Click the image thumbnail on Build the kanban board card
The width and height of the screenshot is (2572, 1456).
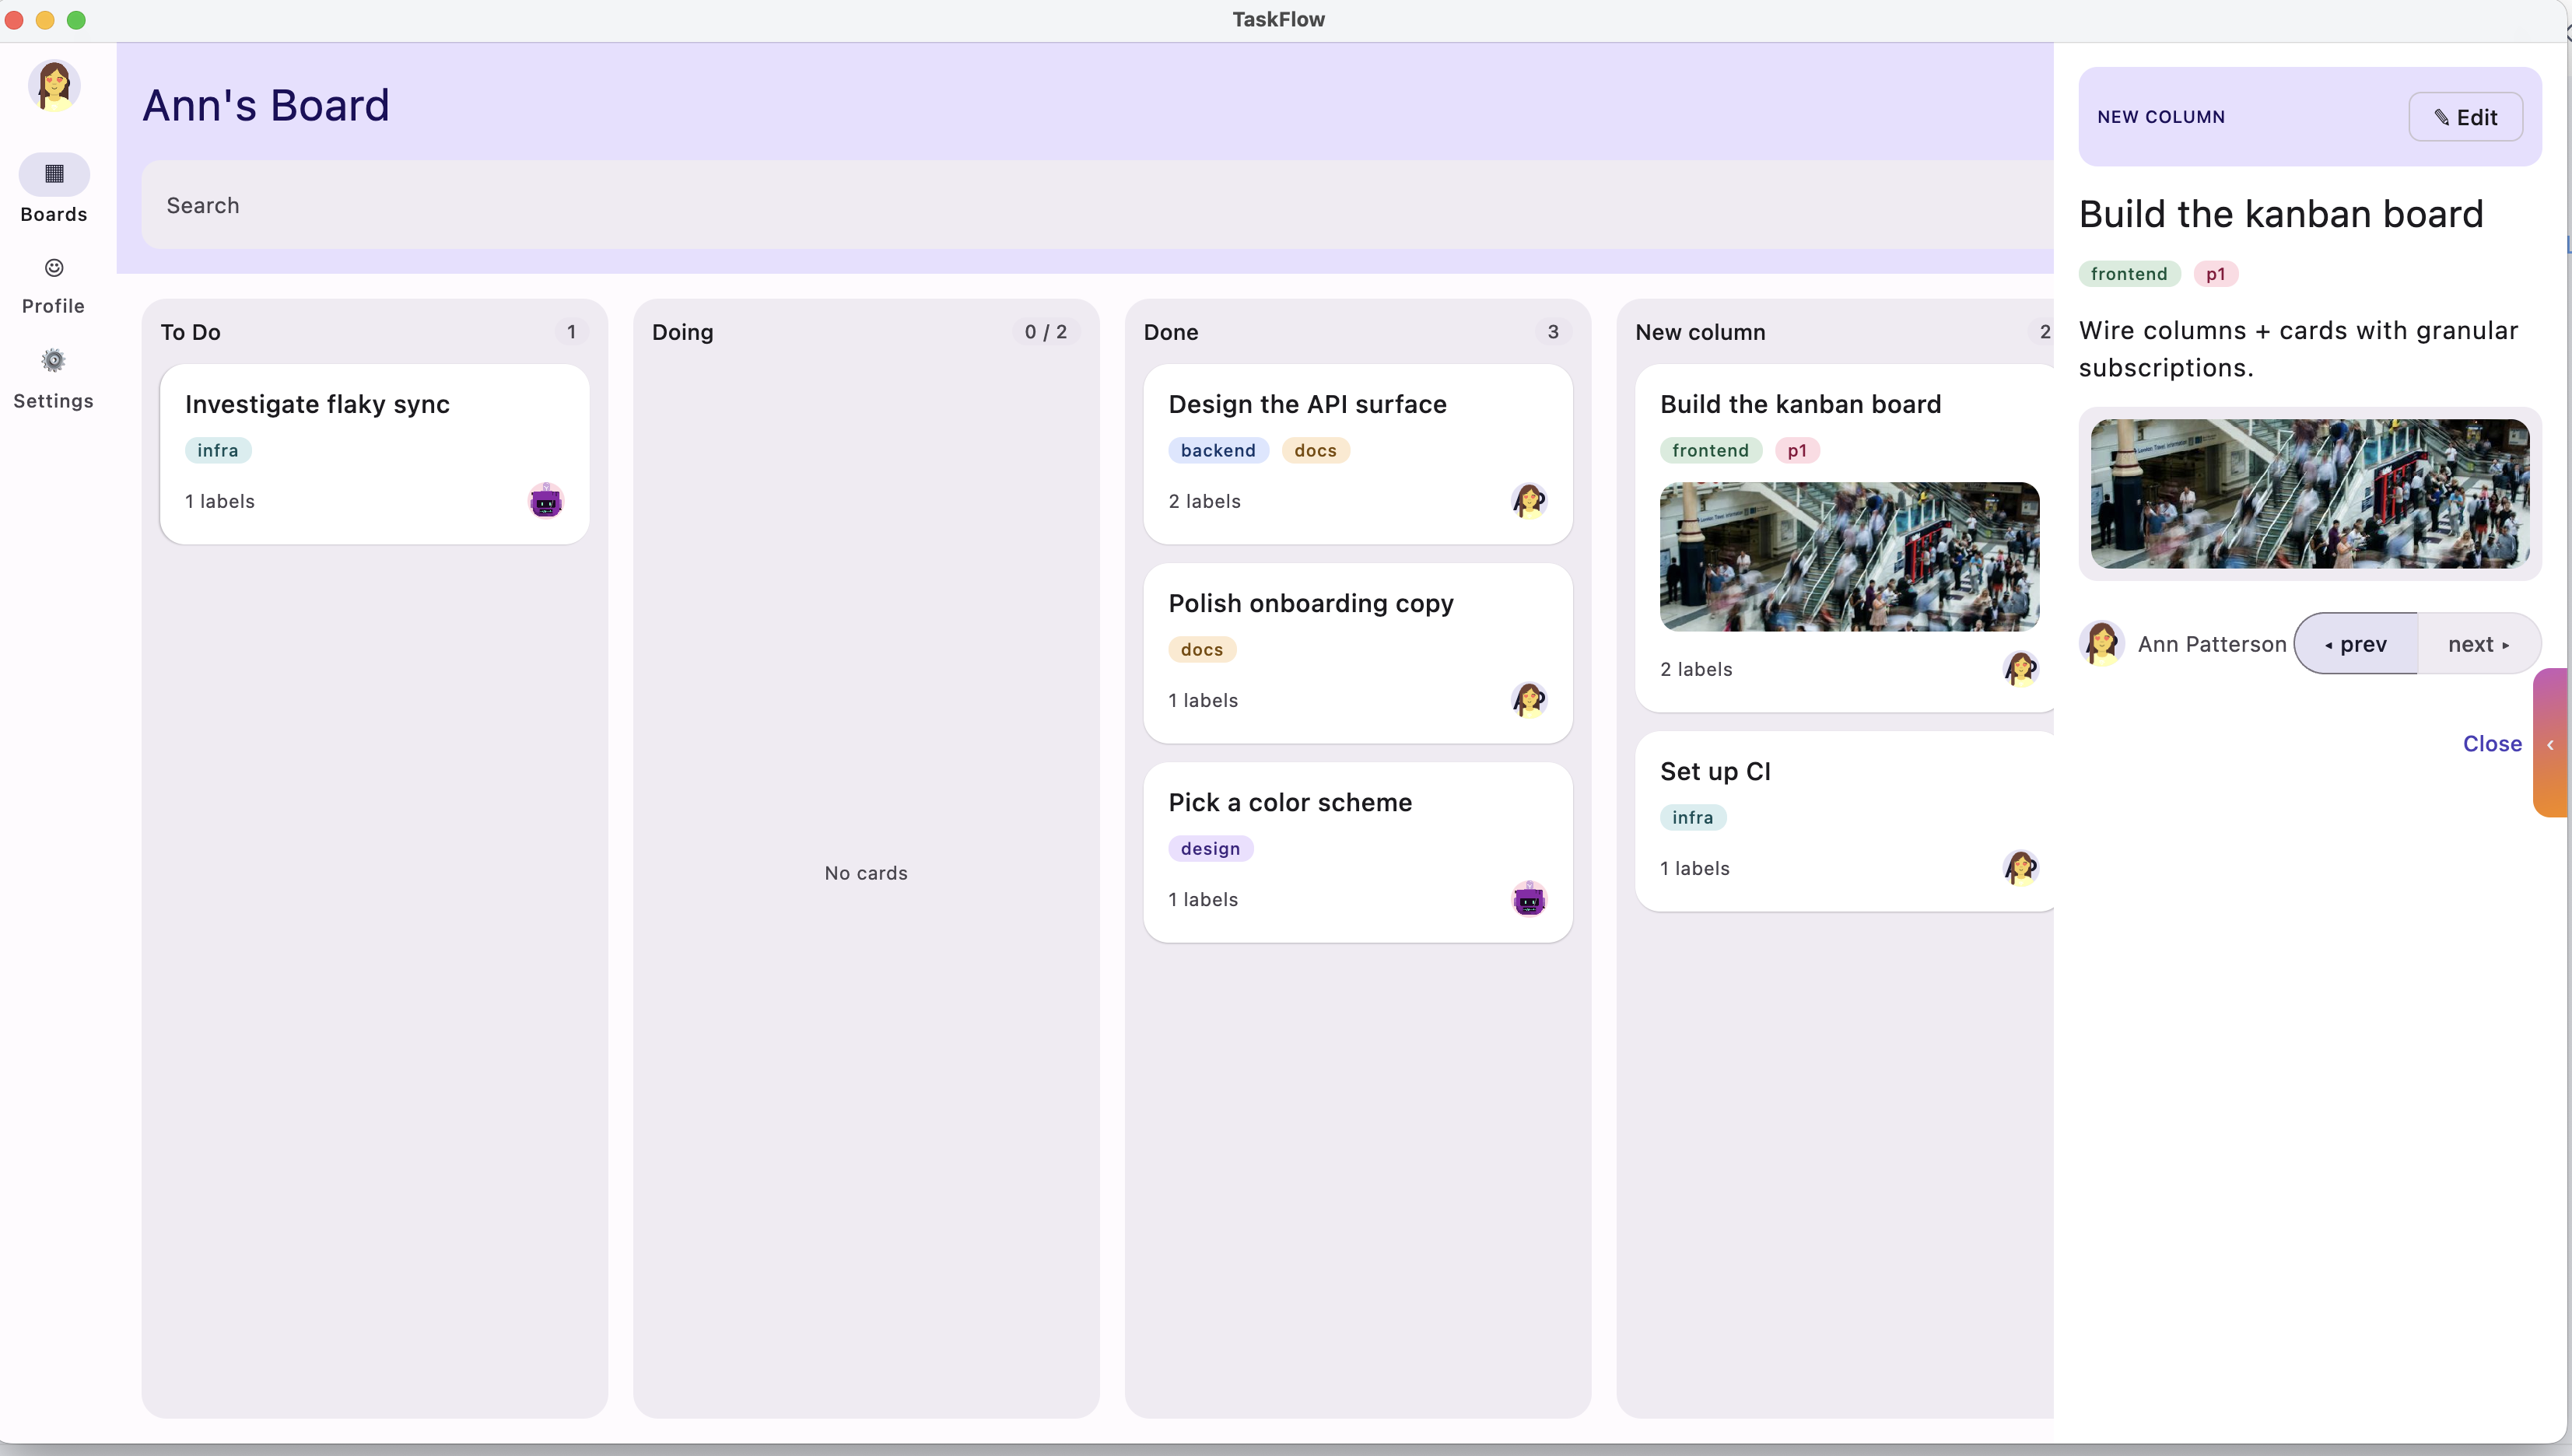pyautogui.click(x=1849, y=556)
